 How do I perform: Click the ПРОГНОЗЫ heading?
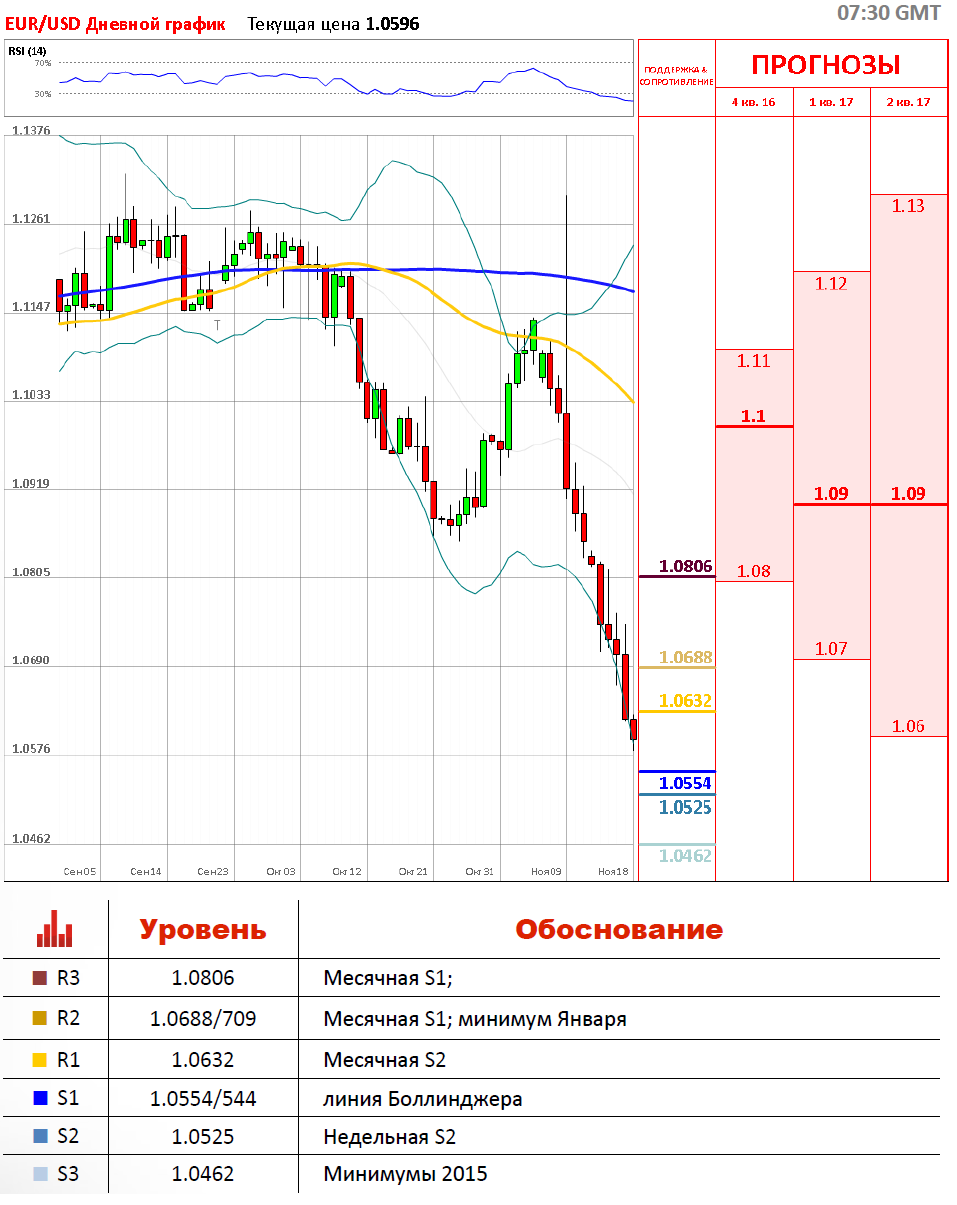(x=826, y=65)
